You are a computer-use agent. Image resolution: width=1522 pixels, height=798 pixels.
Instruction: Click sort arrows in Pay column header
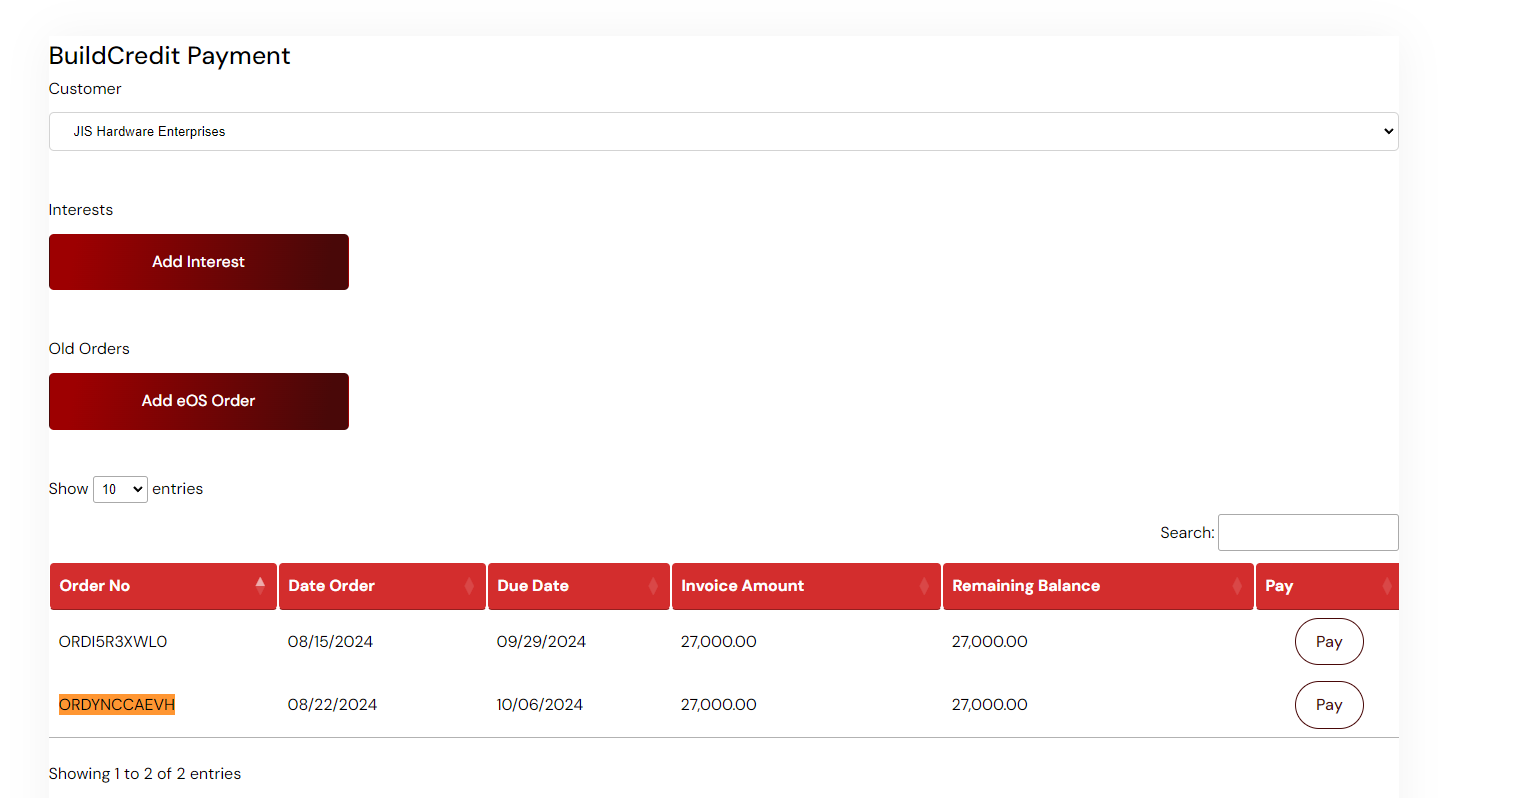point(1386,586)
